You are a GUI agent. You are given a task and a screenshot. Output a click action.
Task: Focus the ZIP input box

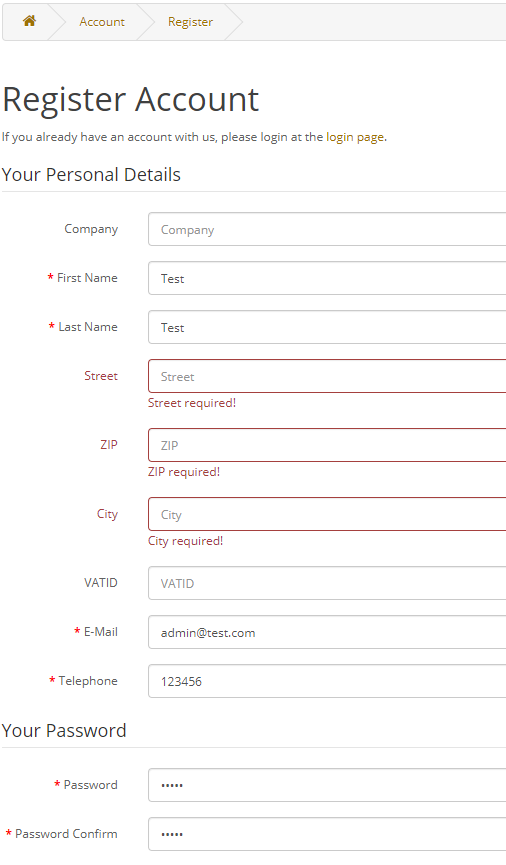click(x=327, y=445)
